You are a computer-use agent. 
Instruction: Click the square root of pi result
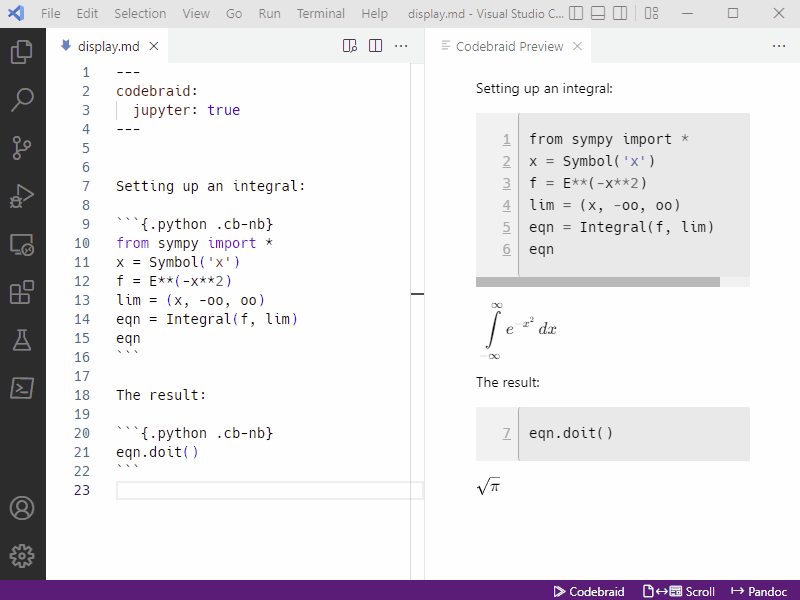[x=488, y=486]
